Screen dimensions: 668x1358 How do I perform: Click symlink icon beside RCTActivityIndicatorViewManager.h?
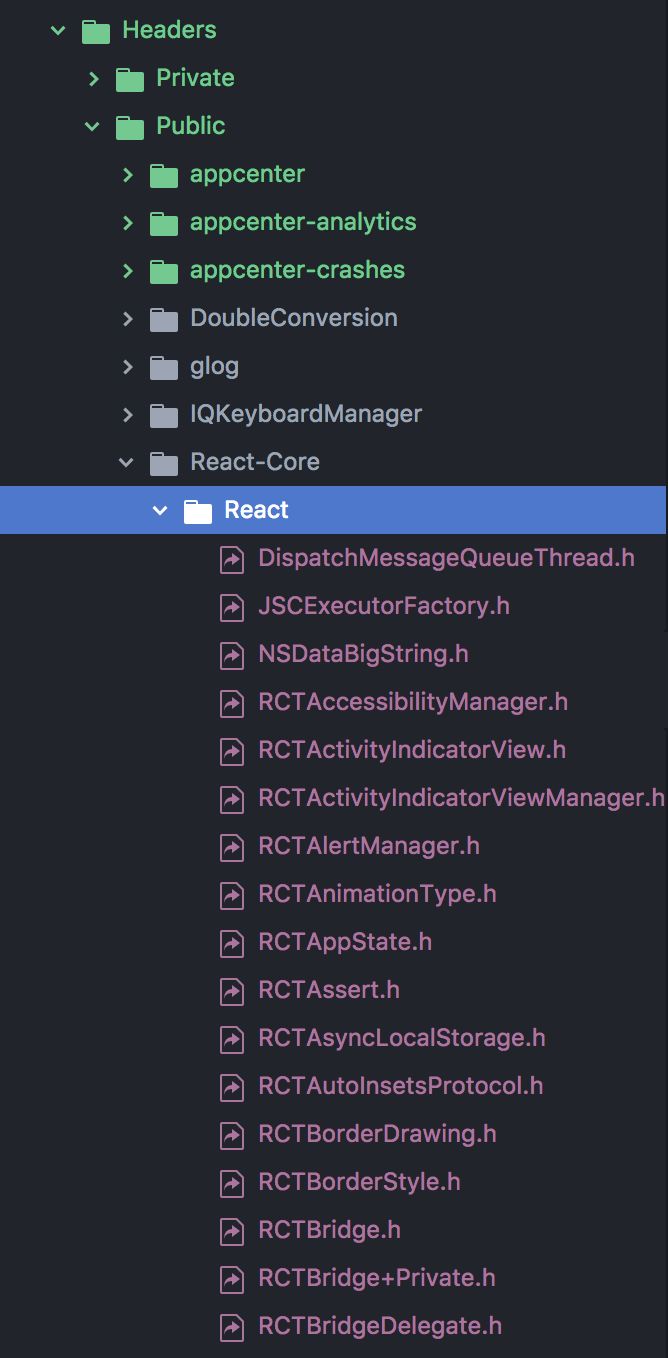(x=232, y=799)
